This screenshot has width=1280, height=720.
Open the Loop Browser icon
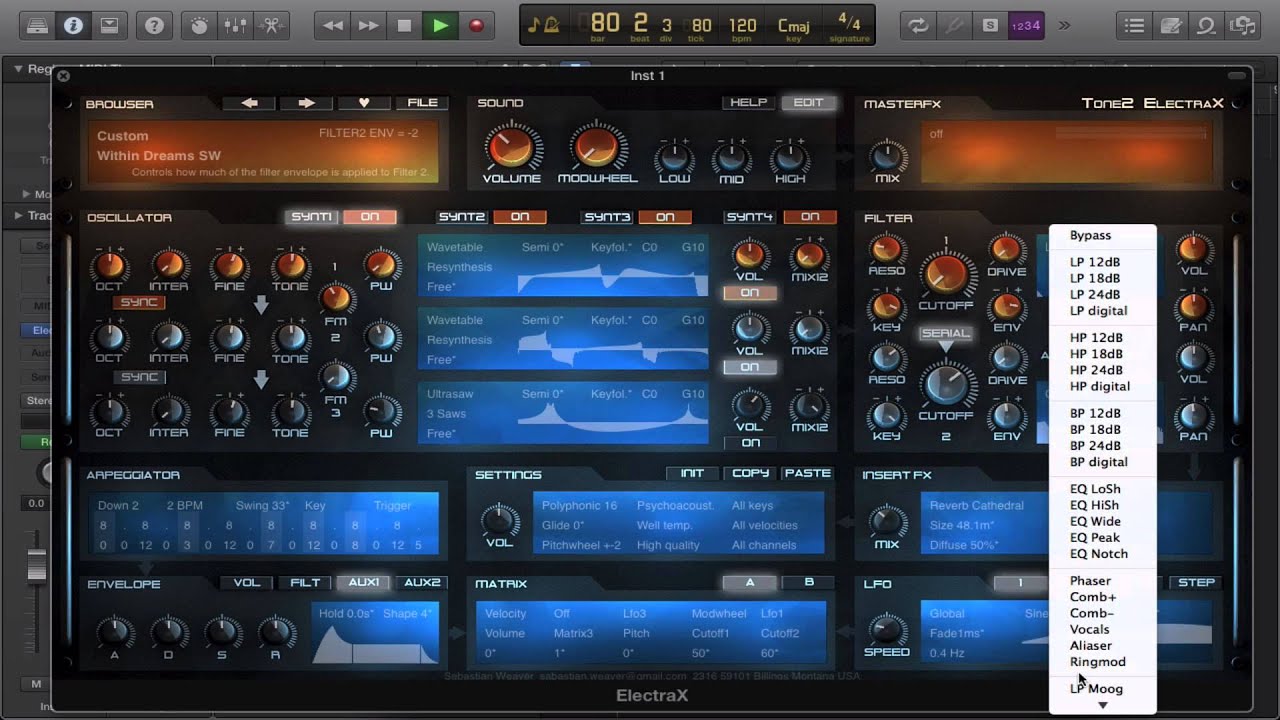pos(1206,26)
